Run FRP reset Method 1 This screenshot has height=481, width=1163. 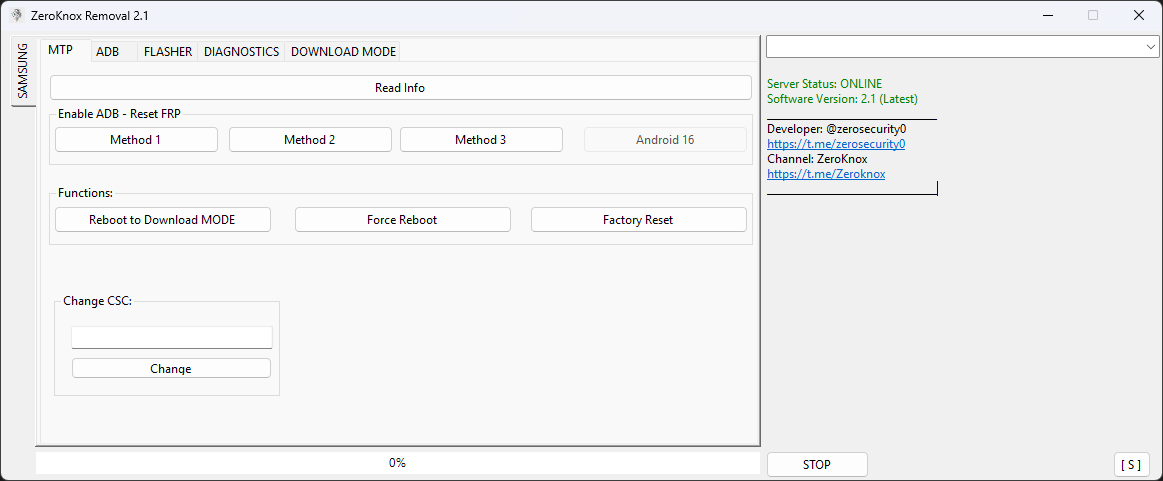pyautogui.click(x=136, y=139)
